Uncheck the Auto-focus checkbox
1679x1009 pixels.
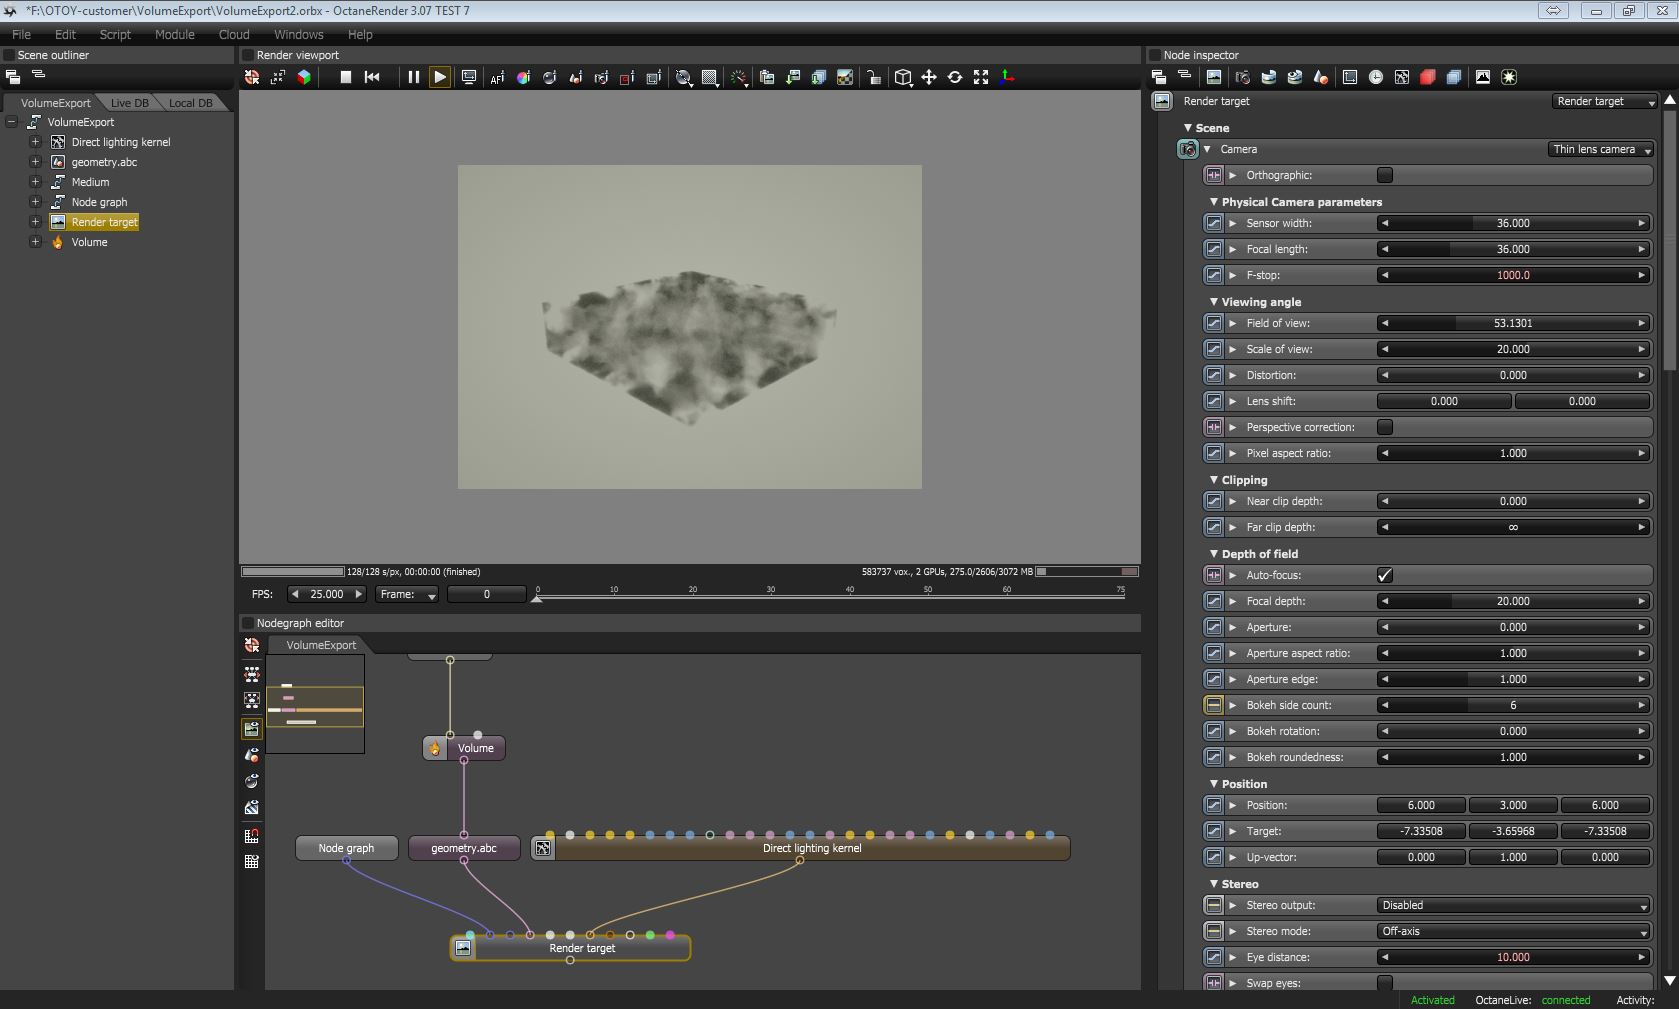pos(1385,575)
